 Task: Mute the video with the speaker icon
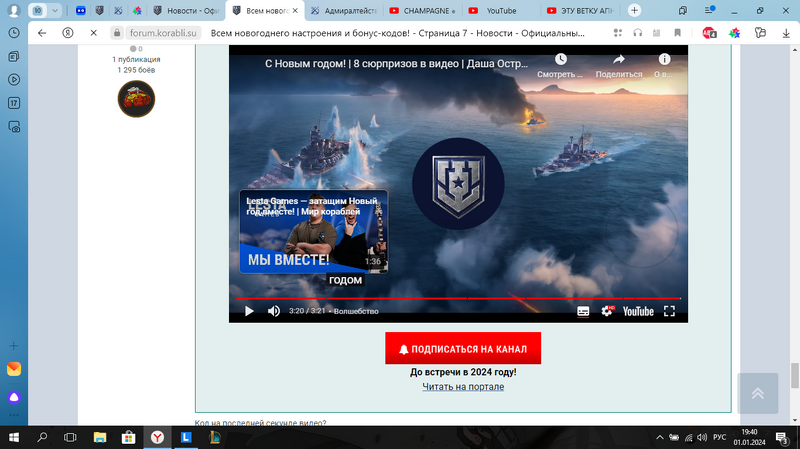tap(274, 311)
